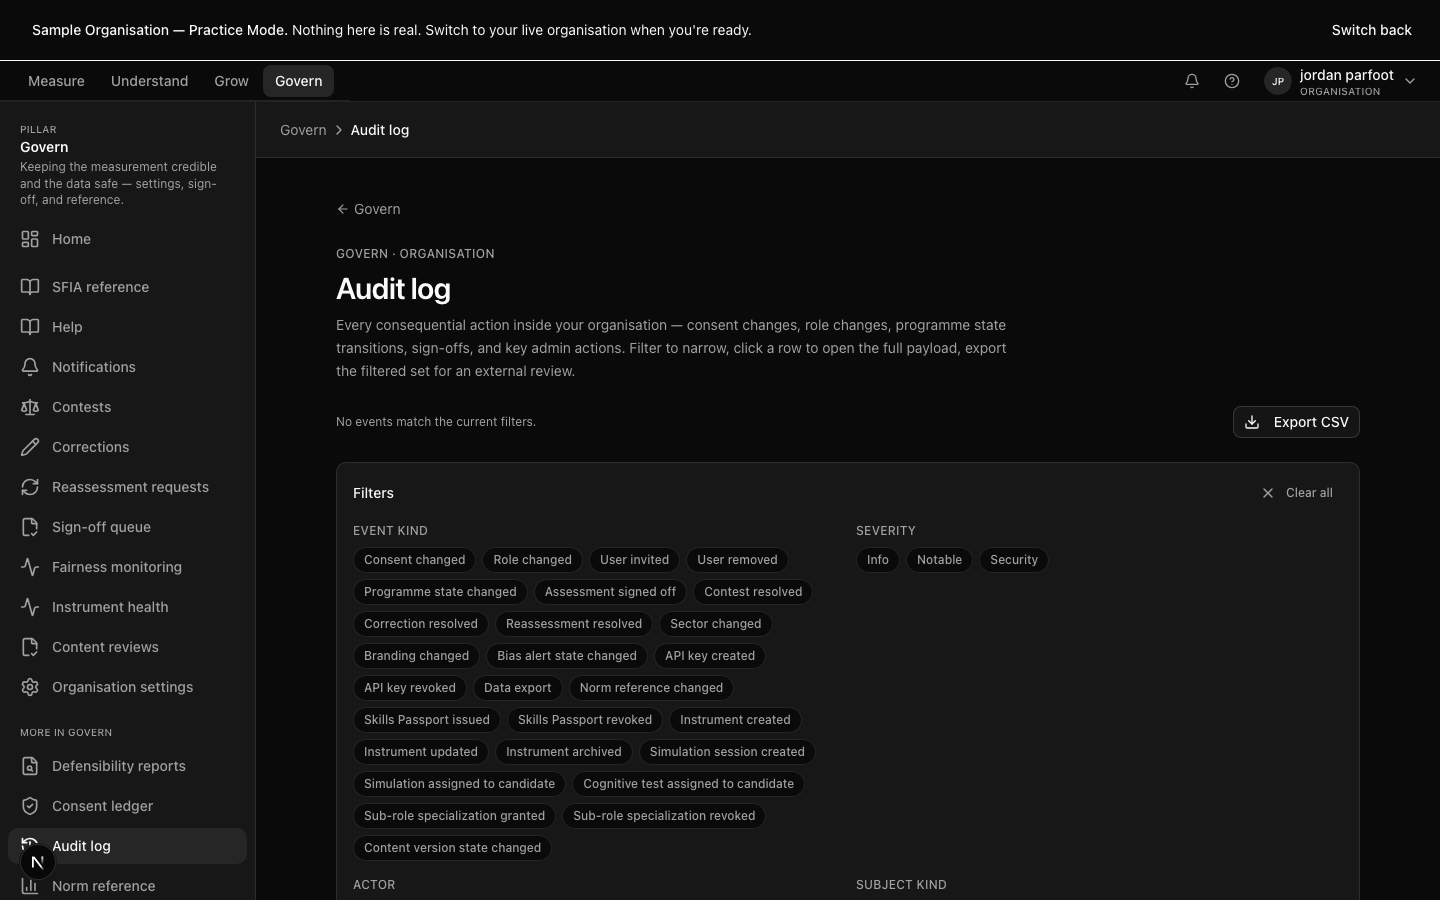Image resolution: width=1440 pixels, height=900 pixels.
Task: Click Switch back in the banner
Action: tap(1371, 30)
